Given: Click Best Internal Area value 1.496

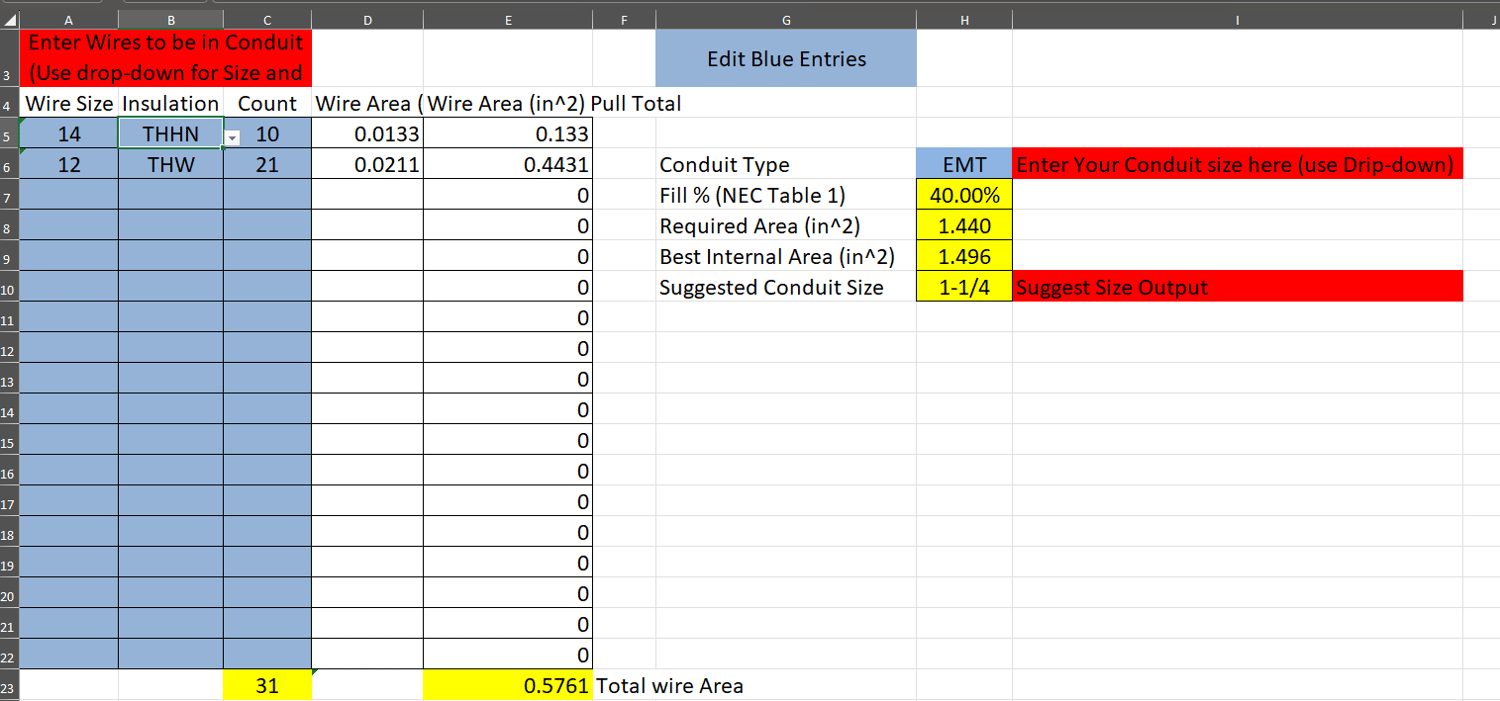Looking at the screenshot, I should tap(964, 256).
